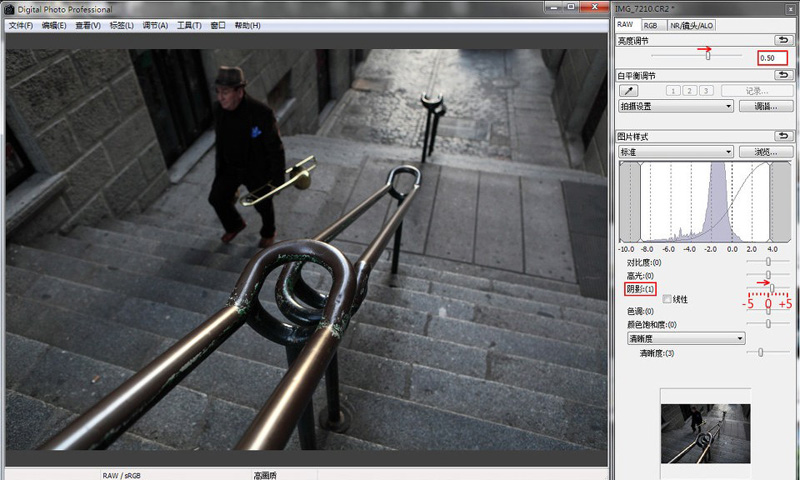
Task: Click the brightness adjustment slider handle
Action: 708,56
